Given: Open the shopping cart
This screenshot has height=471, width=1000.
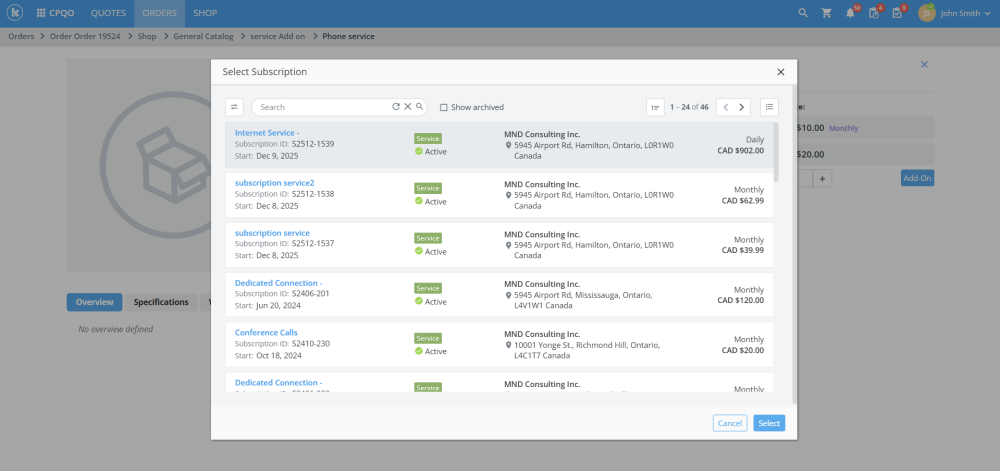Looking at the screenshot, I should (x=827, y=13).
